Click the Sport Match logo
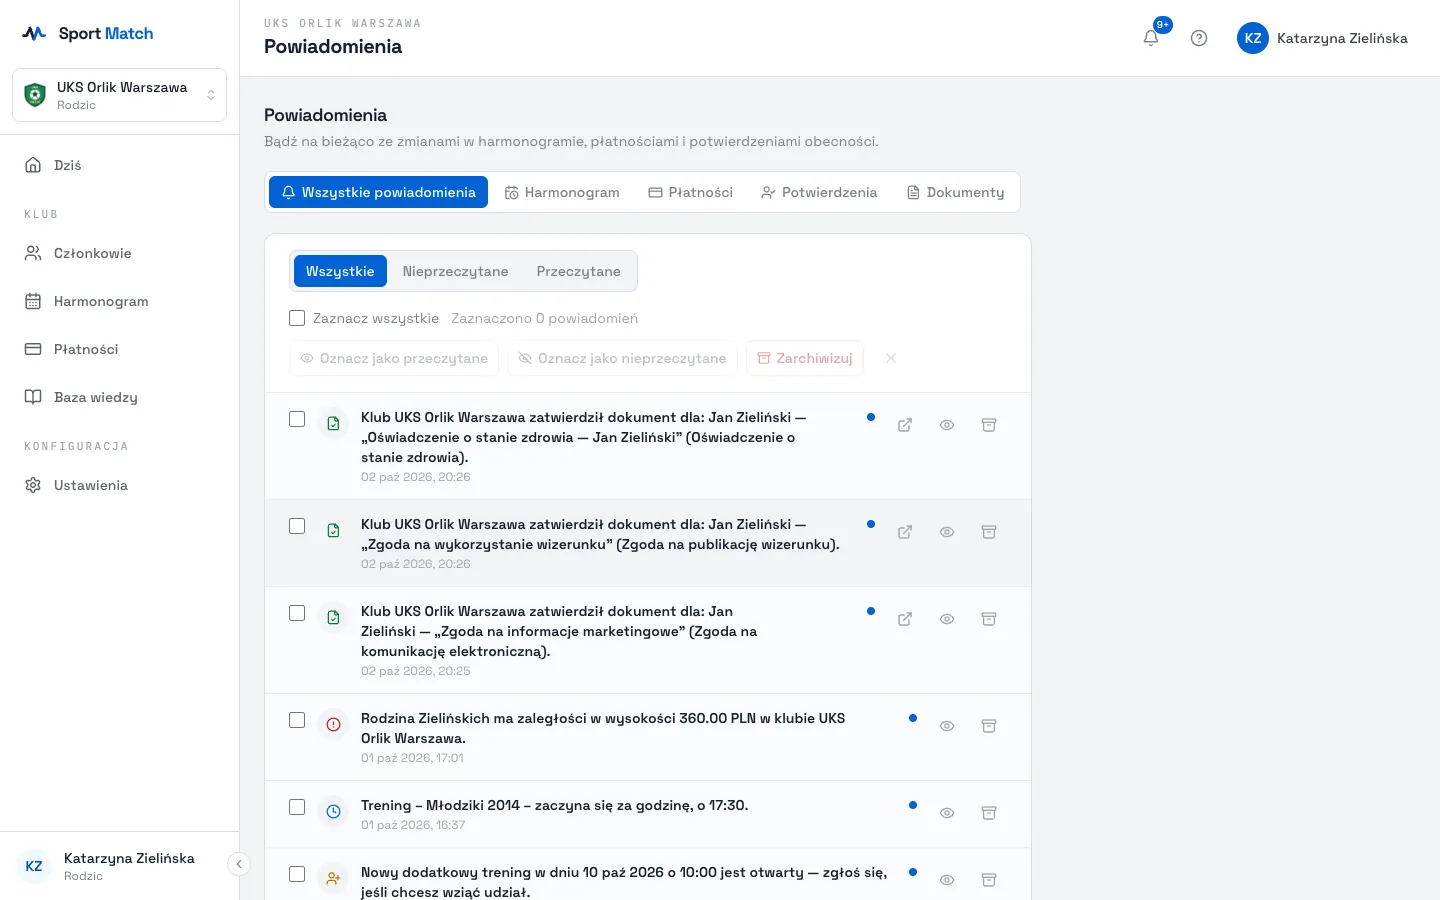1440x900 pixels. 88,33
